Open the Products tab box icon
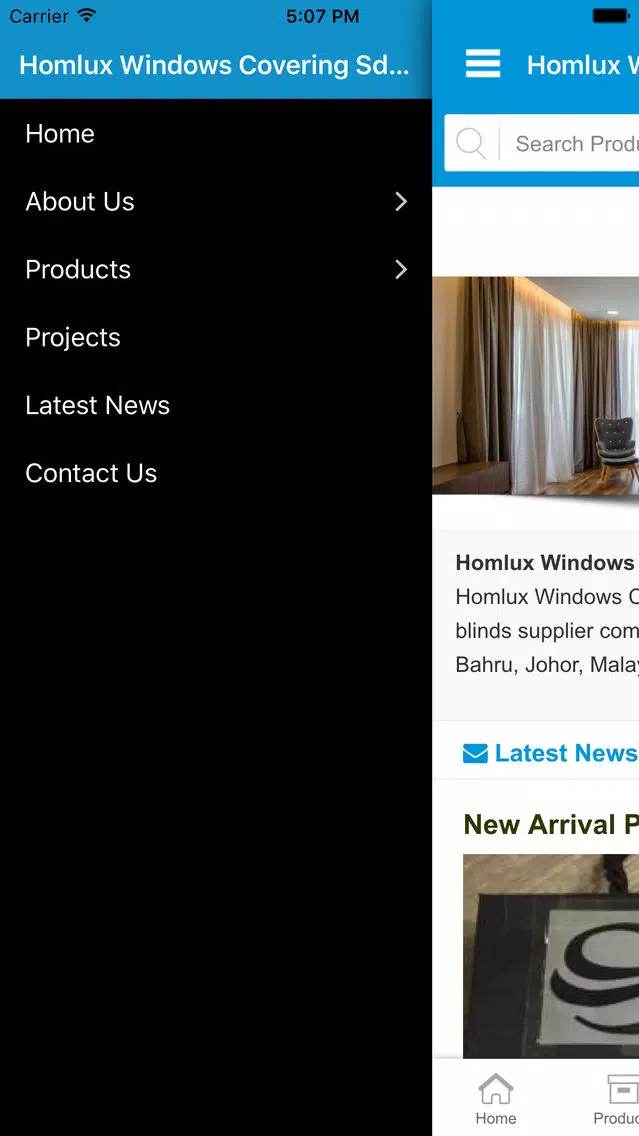The image size is (639, 1136). point(623,1088)
